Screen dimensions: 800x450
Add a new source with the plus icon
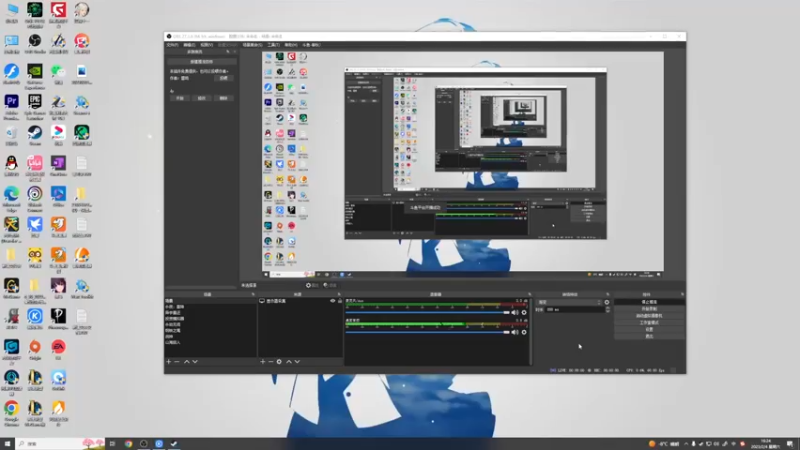point(263,362)
